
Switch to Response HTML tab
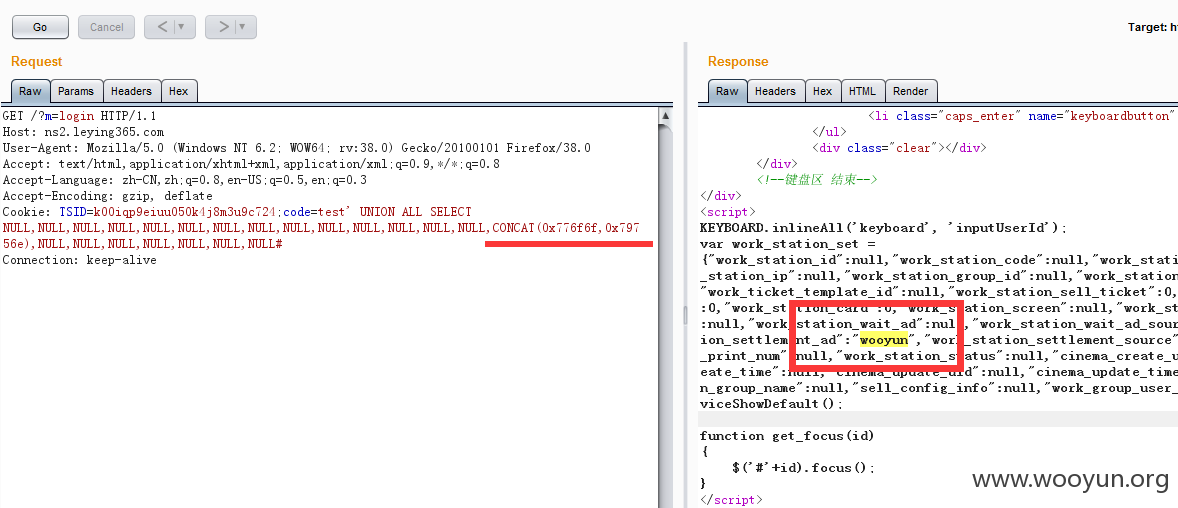(862, 91)
